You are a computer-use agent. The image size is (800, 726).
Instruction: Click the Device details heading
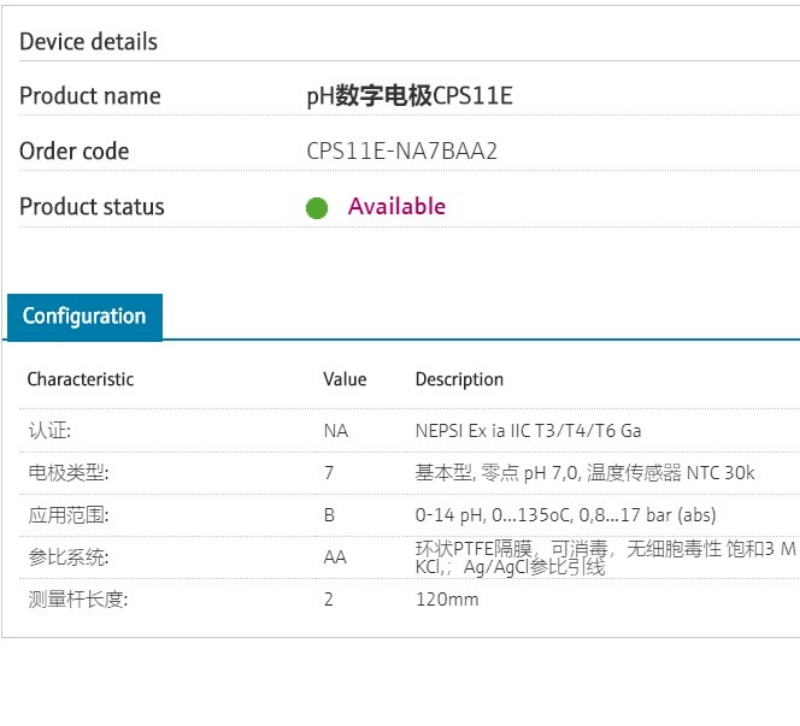pos(88,42)
